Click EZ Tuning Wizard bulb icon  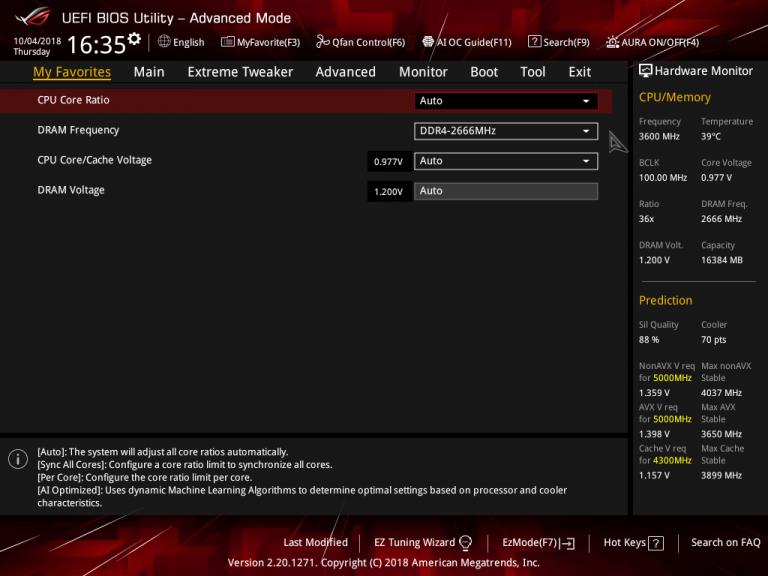[466, 543]
